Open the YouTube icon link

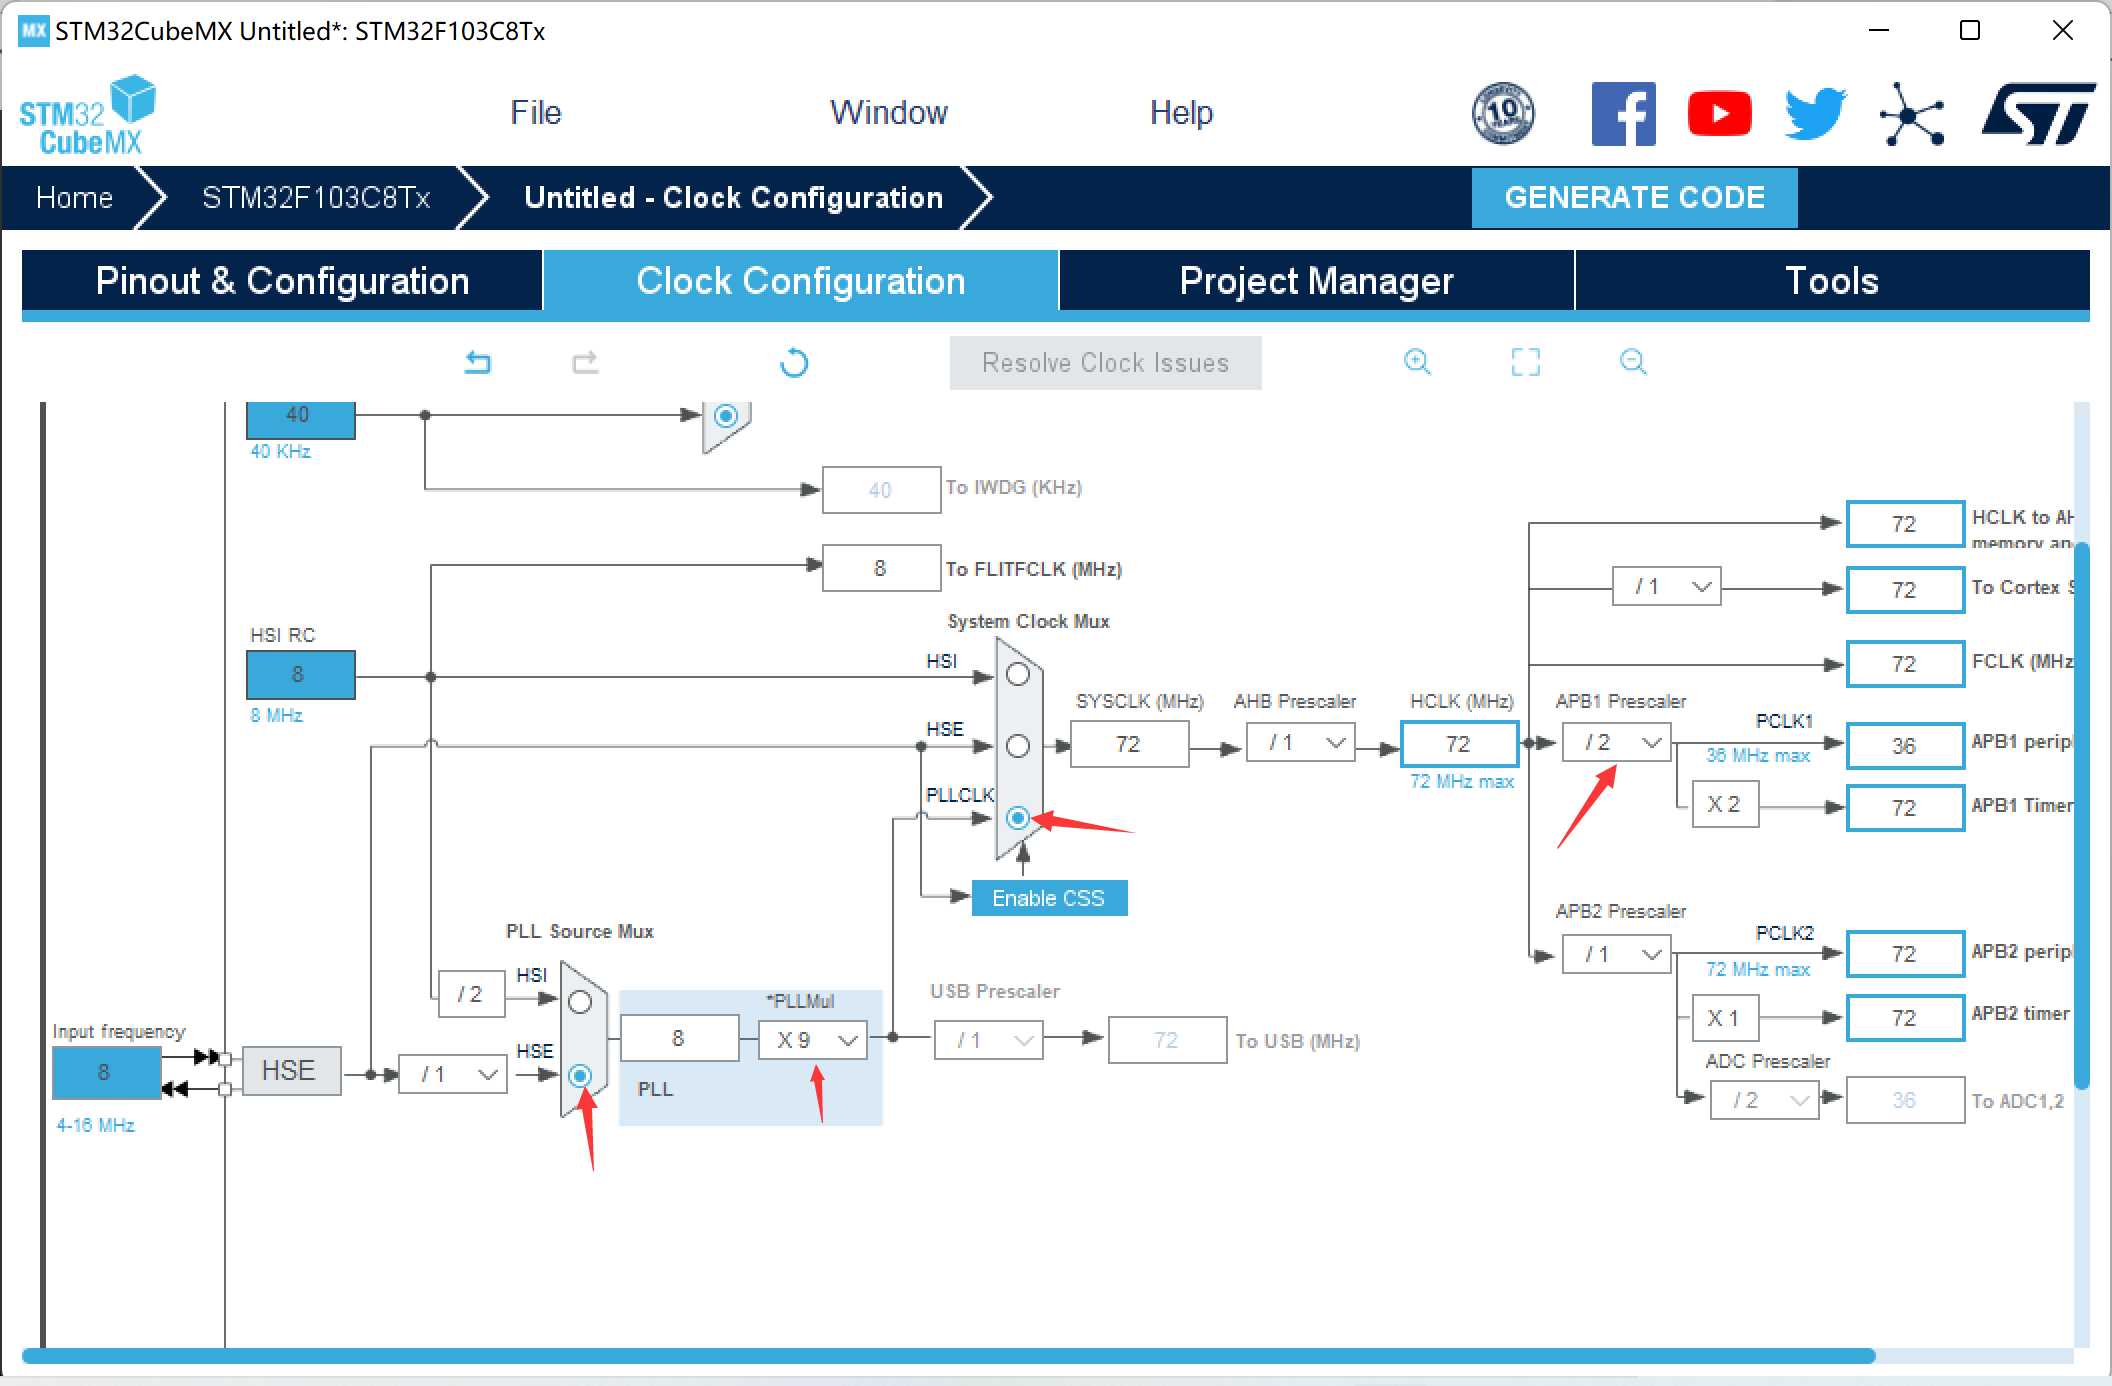[x=1720, y=113]
